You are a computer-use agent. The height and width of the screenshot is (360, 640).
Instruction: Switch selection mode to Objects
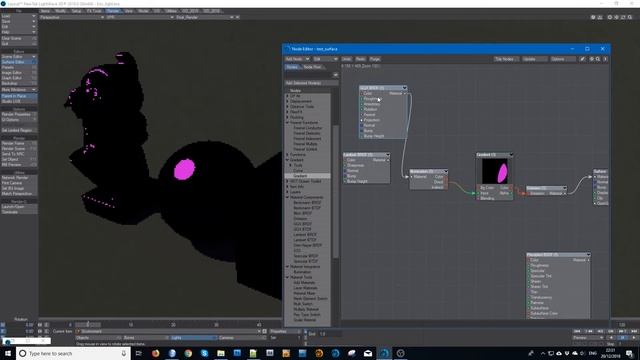click(x=99, y=338)
